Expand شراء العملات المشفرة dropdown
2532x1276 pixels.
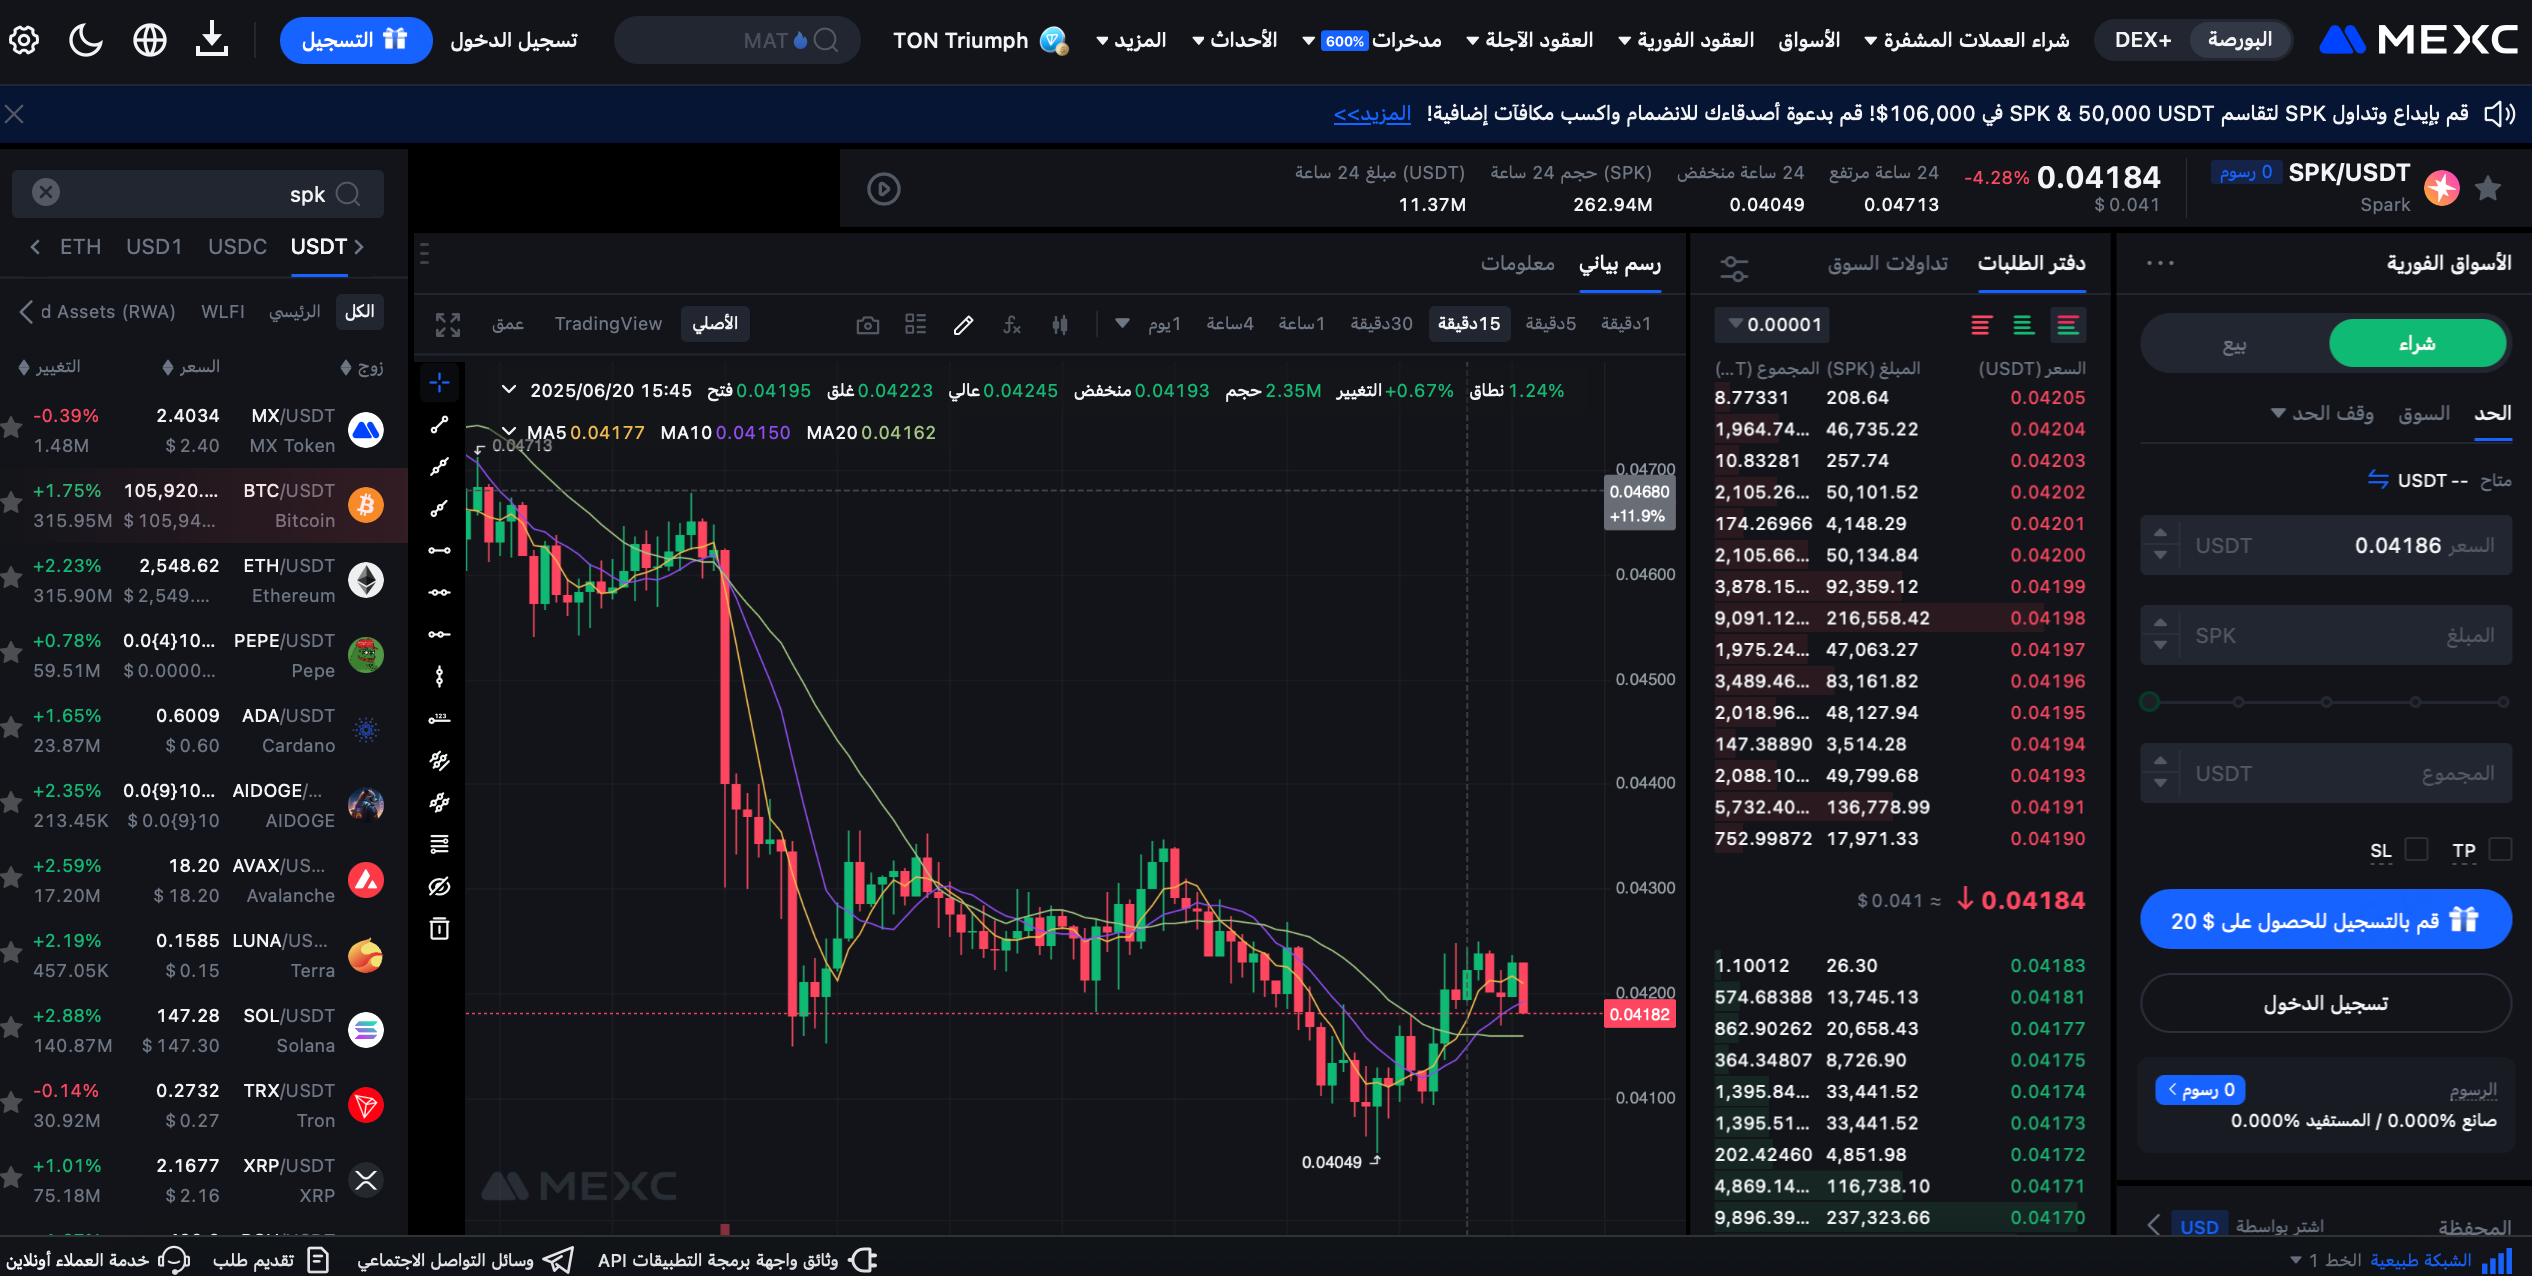click(x=1967, y=40)
